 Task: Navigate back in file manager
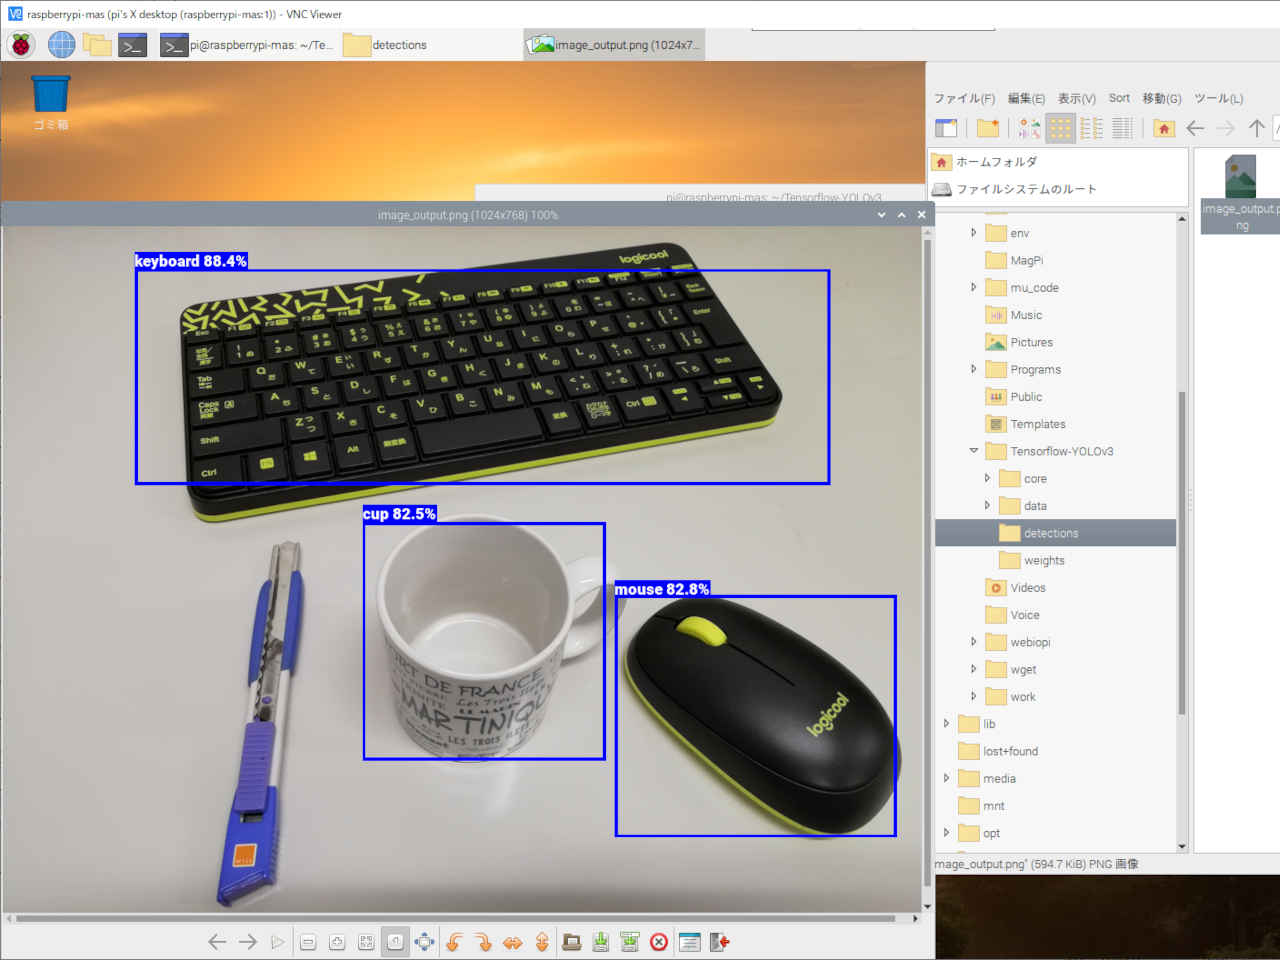point(1195,128)
